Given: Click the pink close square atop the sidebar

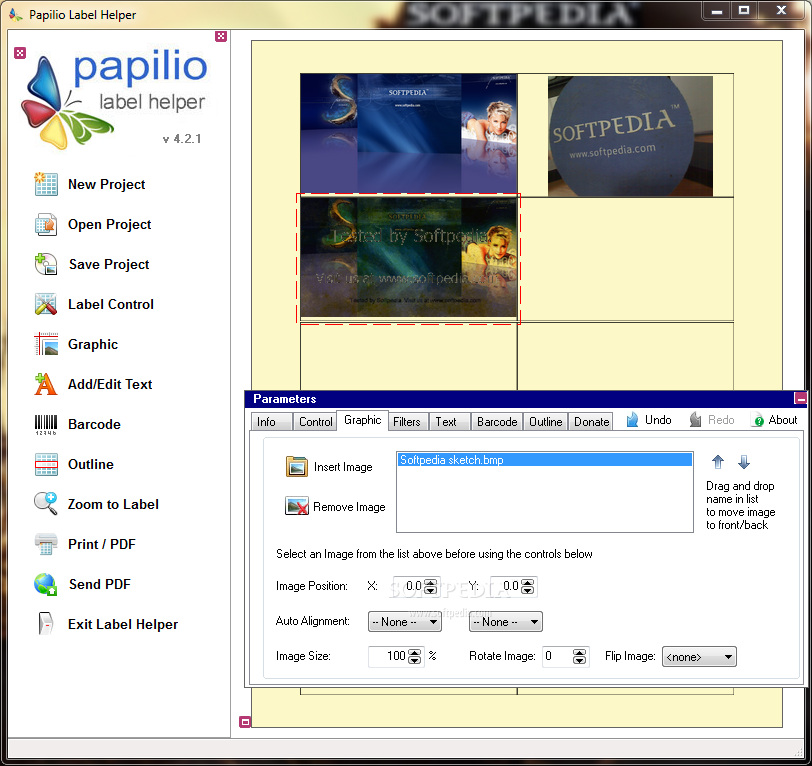Looking at the screenshot, I should pos(221,36).
